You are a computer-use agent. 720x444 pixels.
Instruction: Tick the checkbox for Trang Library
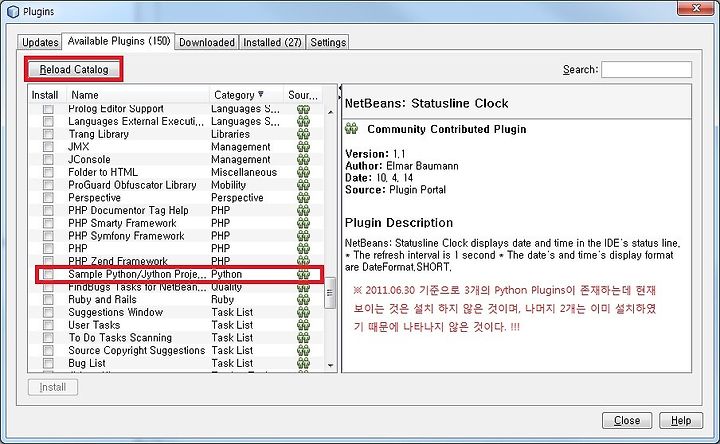(x=48, y=134)
